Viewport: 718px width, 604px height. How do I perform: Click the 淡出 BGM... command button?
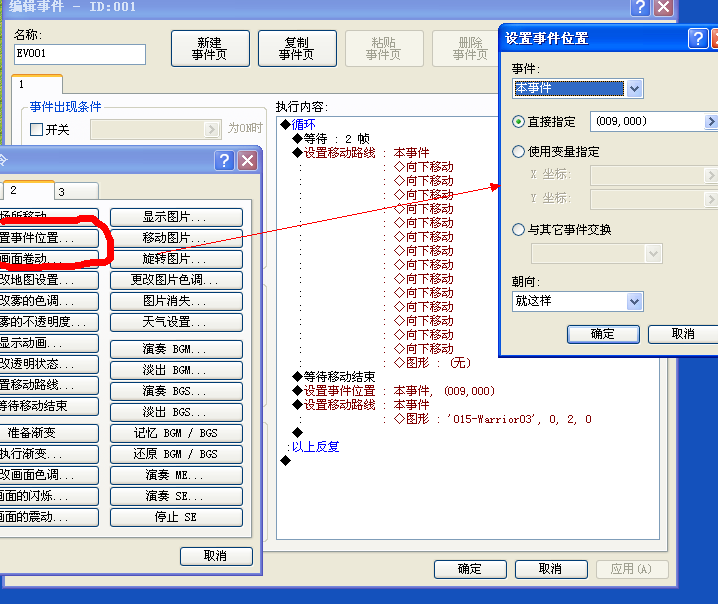pyautogui.click(x=176, y=370)
